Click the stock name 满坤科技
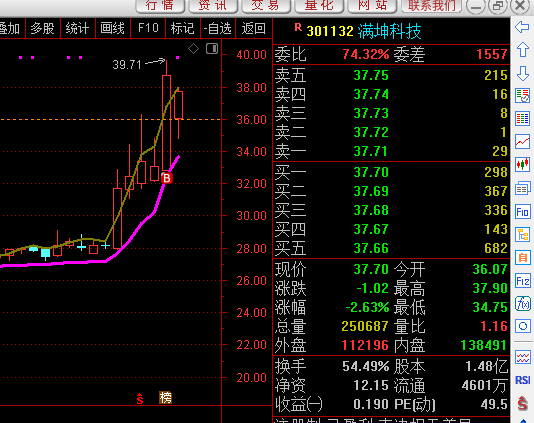Viewport: 534px width, 423px height. click(x=390, y=32)
